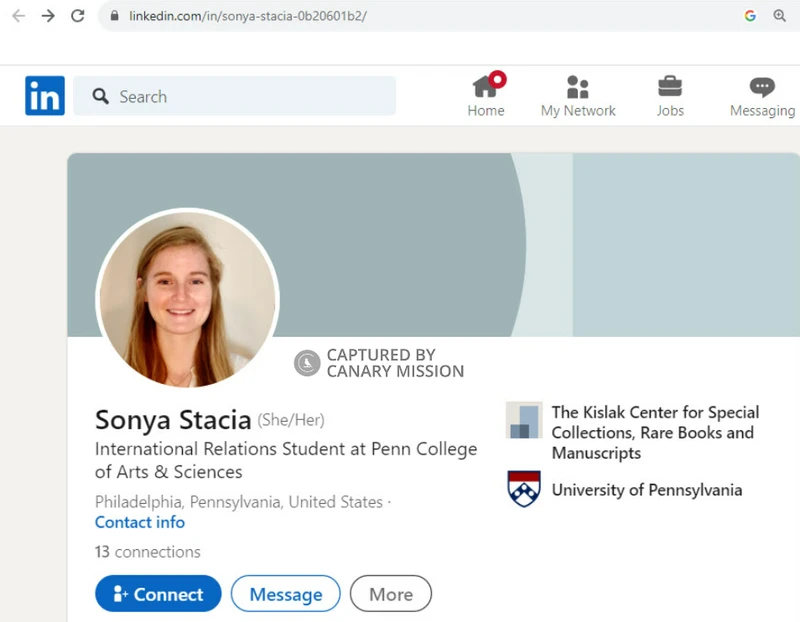Open the University of Pennsylvania link
Viewport: 800px width, 622px height.
pyautogui.click(x=647, y=490)
